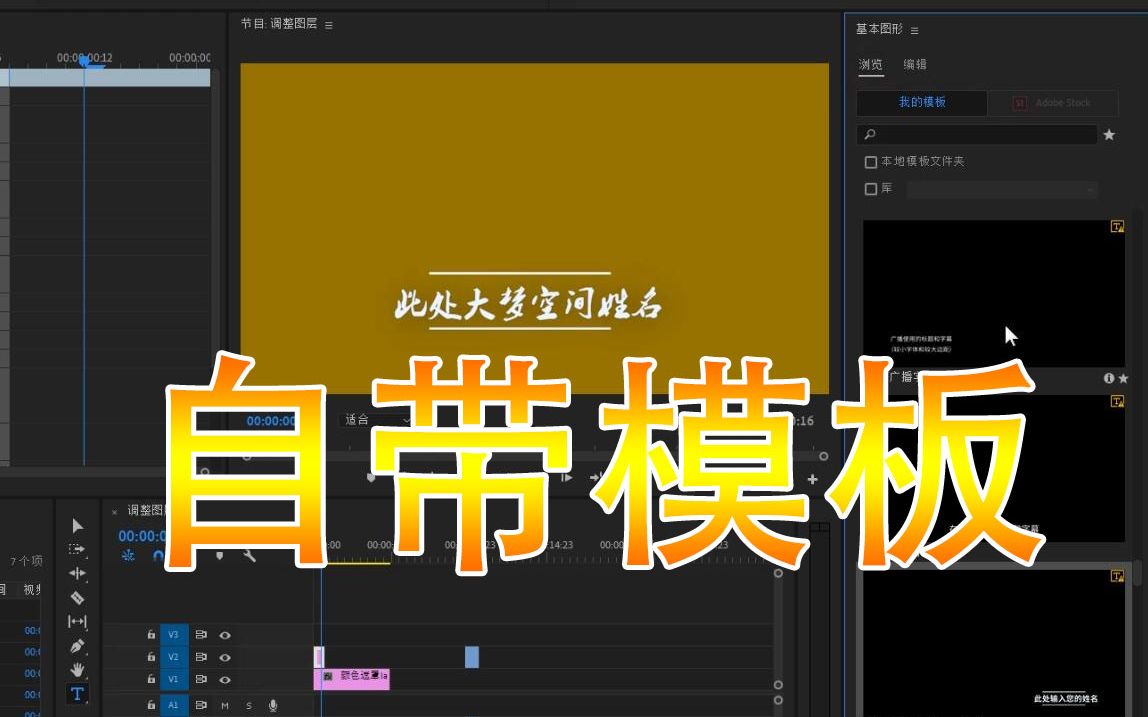Open the 节目:调整图层 panel tab menu

coord(330,24)
